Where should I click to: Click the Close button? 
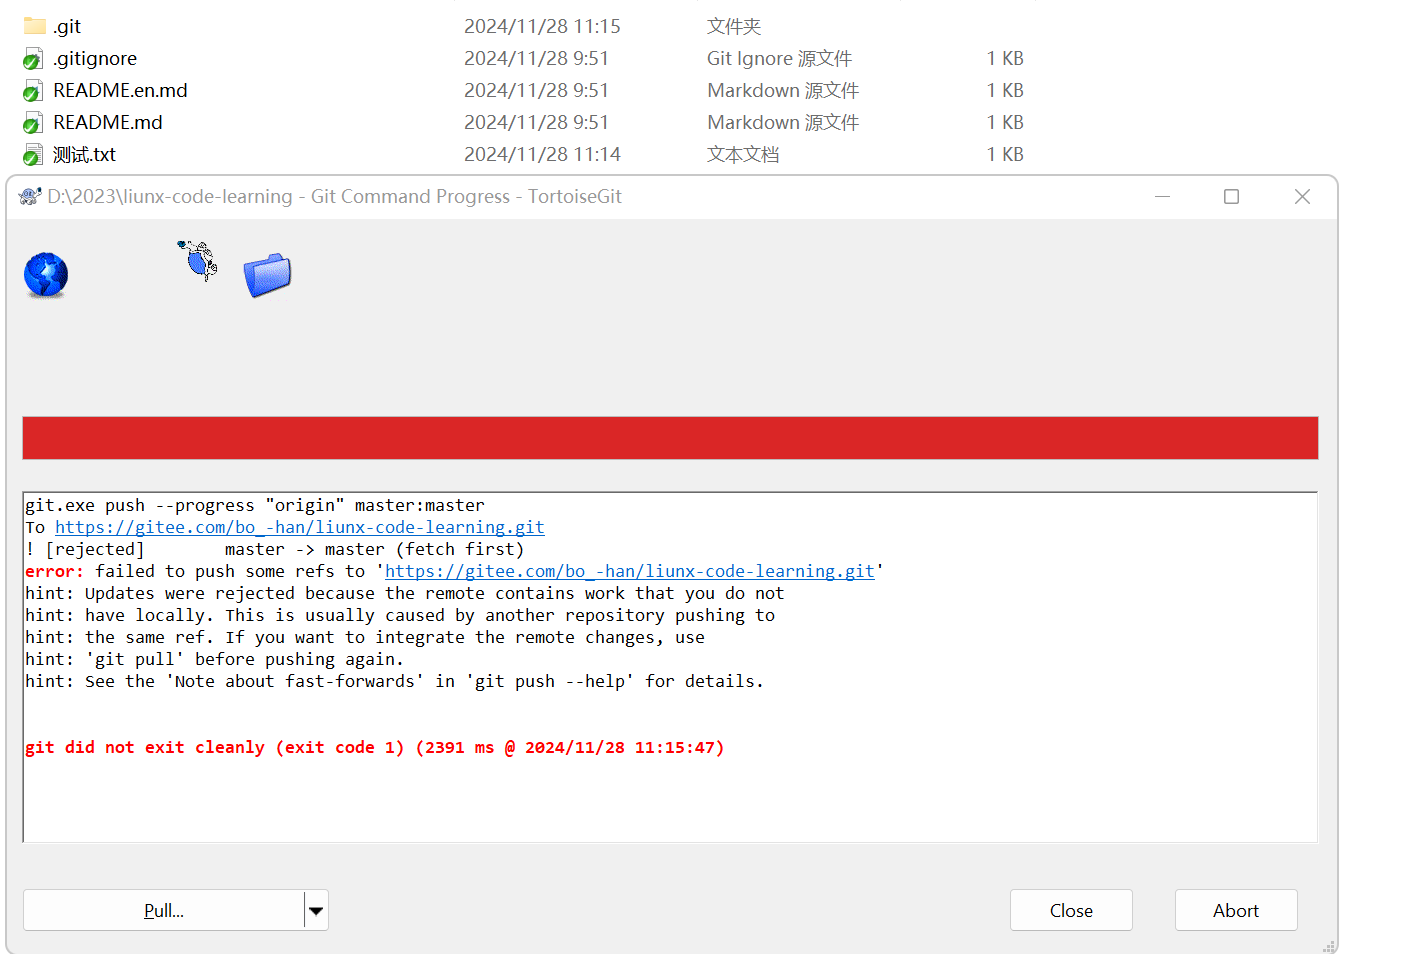pos(1071,911)
